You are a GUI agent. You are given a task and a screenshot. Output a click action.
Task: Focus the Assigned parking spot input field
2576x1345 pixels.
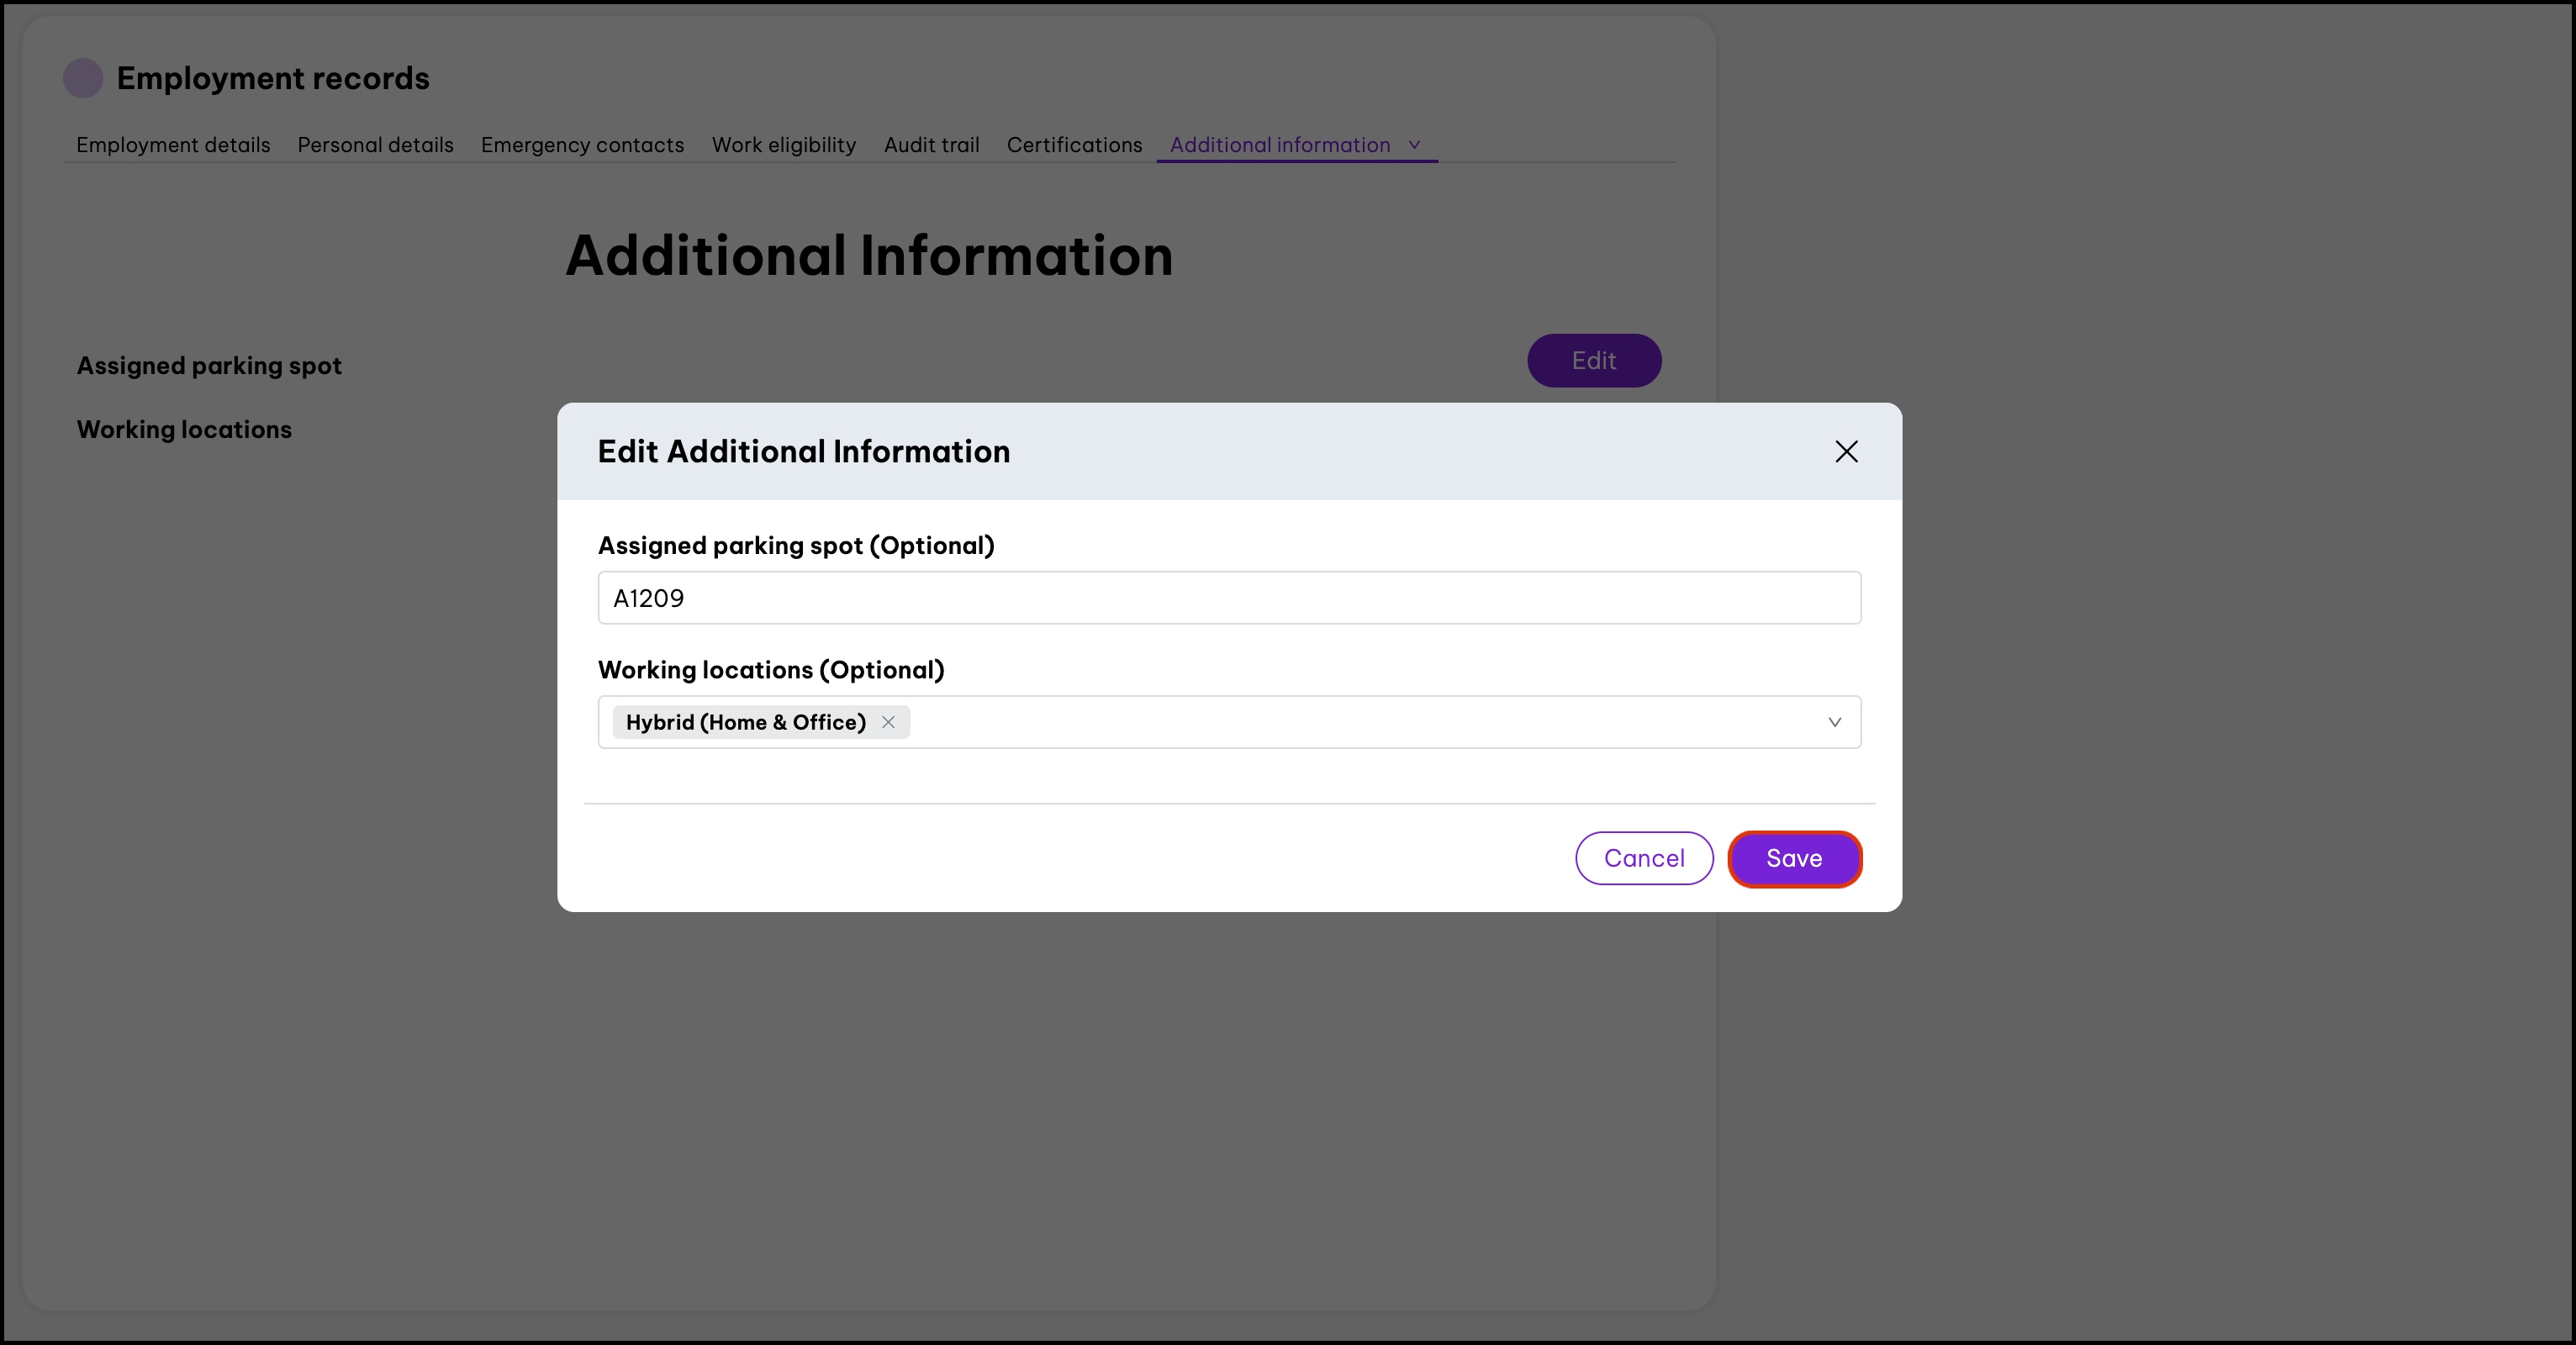tap(1228, 598)
